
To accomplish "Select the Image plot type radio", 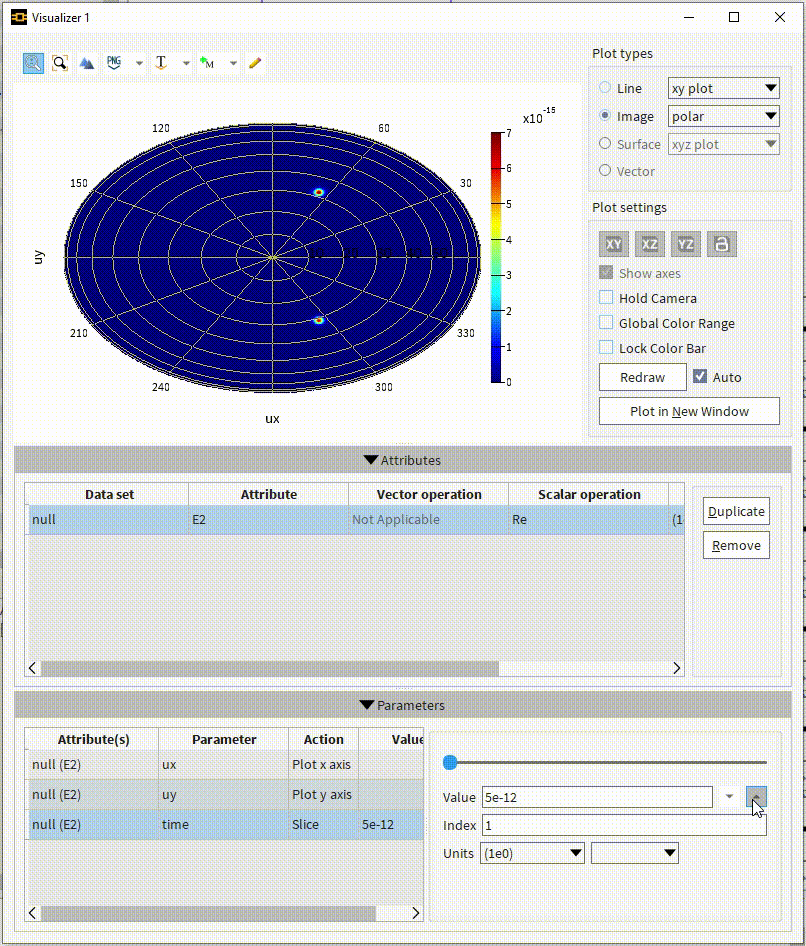I will point(605,115).
